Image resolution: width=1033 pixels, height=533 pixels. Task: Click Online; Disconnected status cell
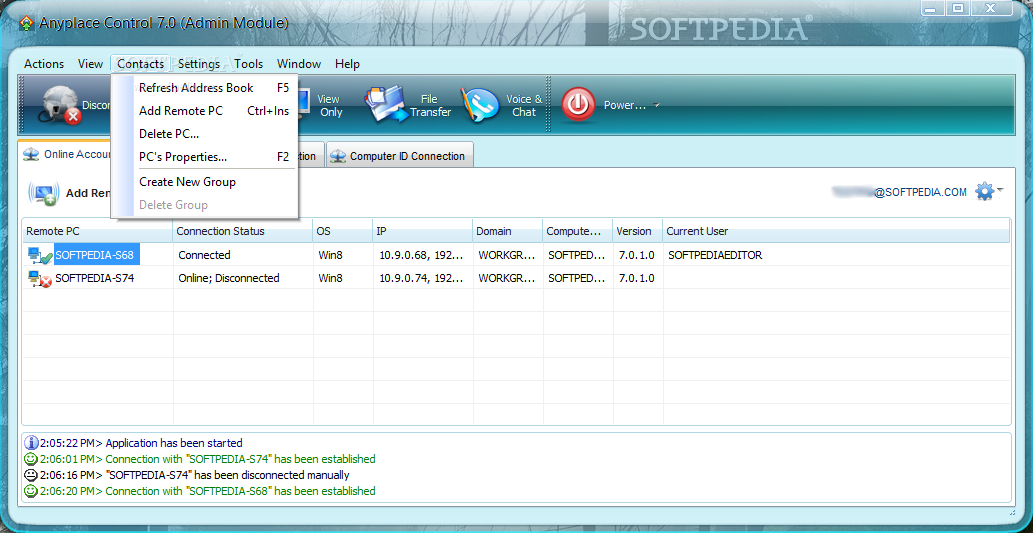(x=229, y=278)
